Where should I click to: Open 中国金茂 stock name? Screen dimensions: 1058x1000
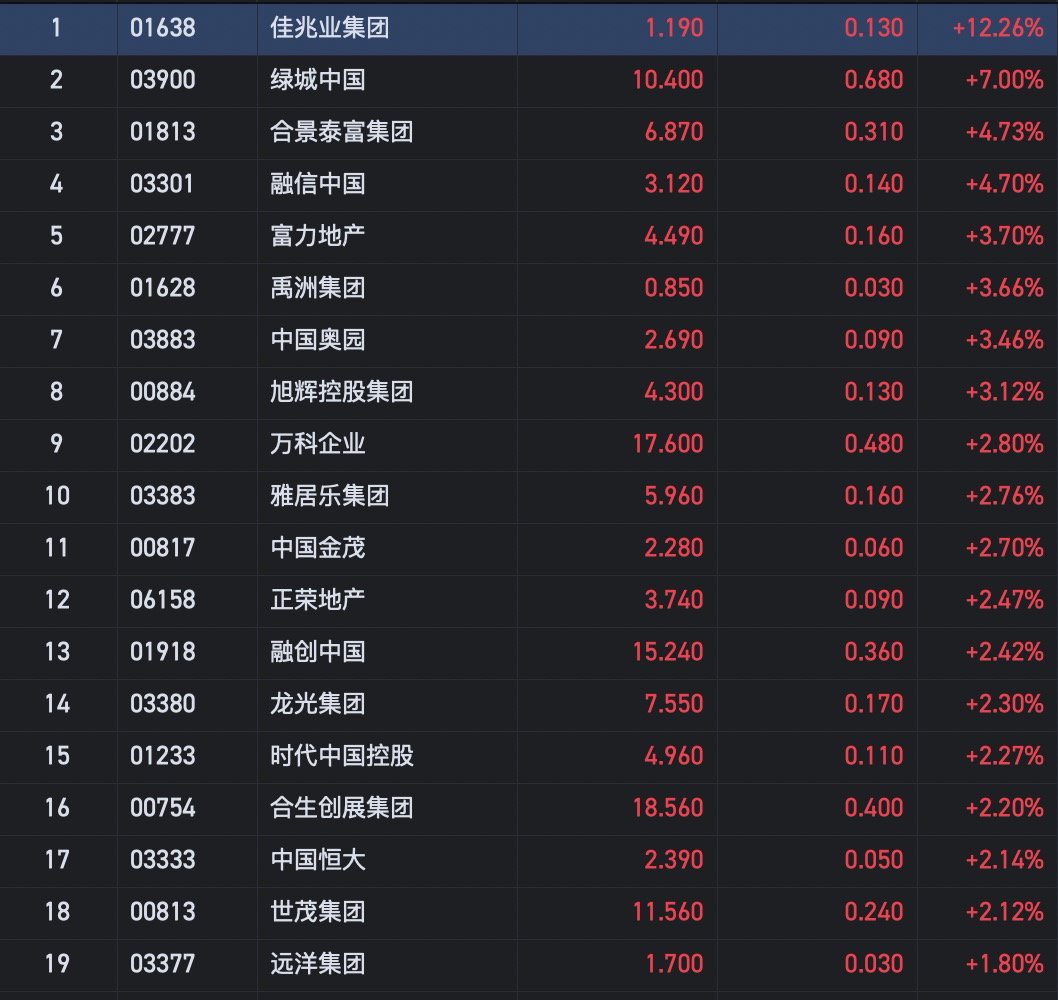tap(317, 548)
